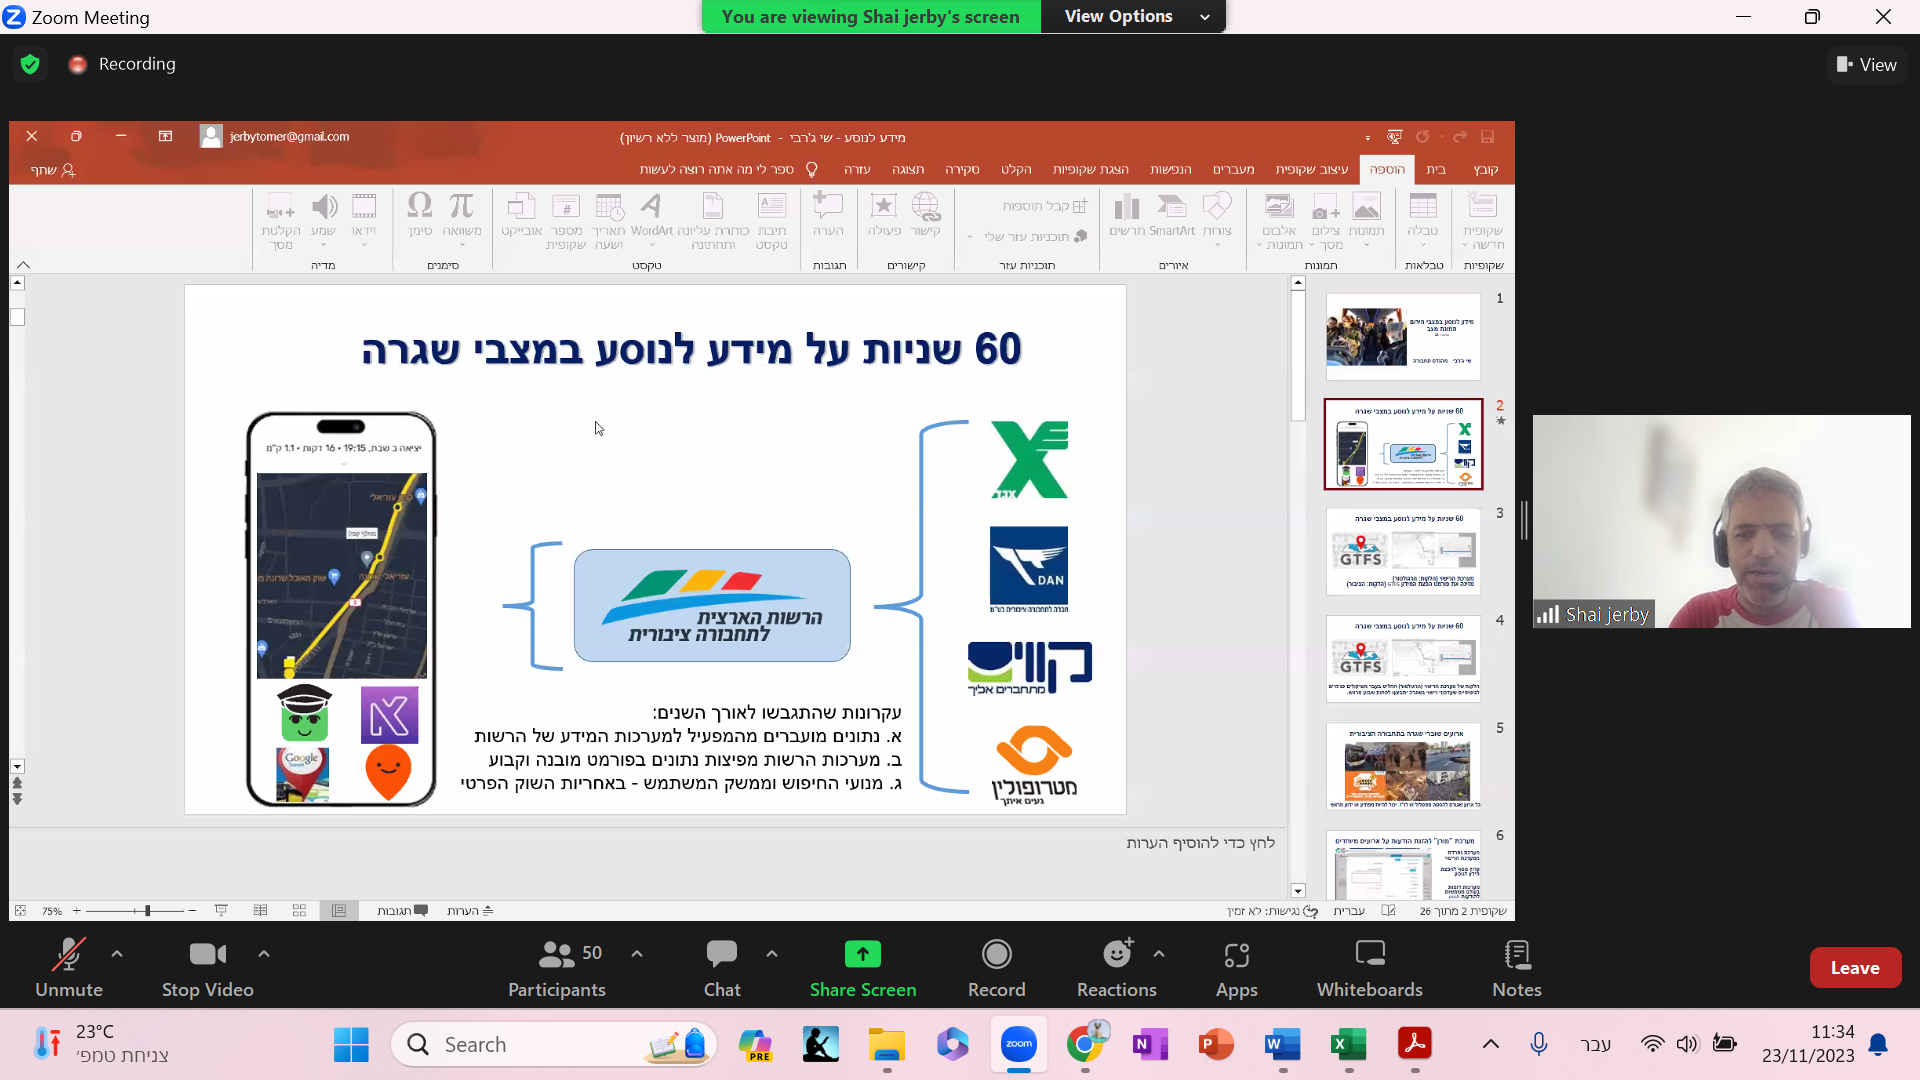Toggle Stop Video camera button
The height and width of the screenshot is (1080, 1920).
click(207, 955)
